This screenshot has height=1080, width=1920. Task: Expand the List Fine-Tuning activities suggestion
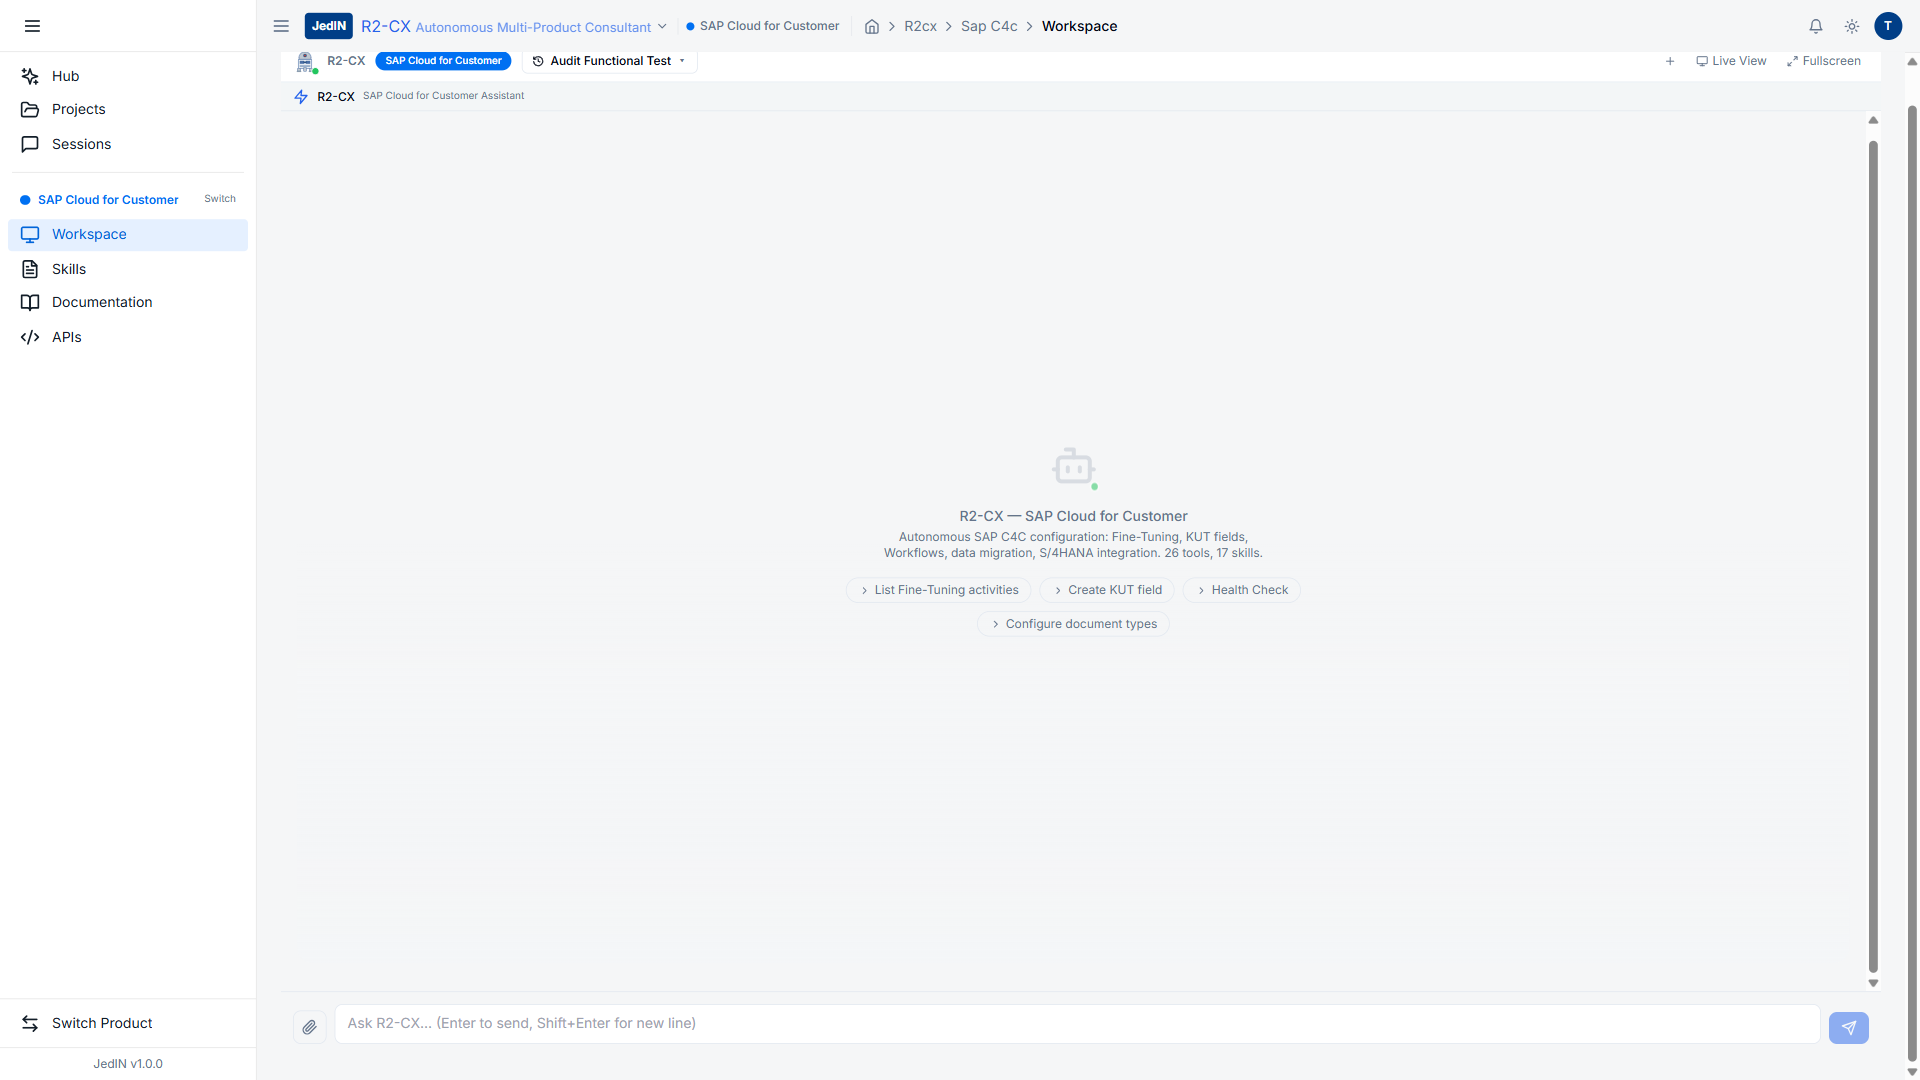click(x=938, y=590)
